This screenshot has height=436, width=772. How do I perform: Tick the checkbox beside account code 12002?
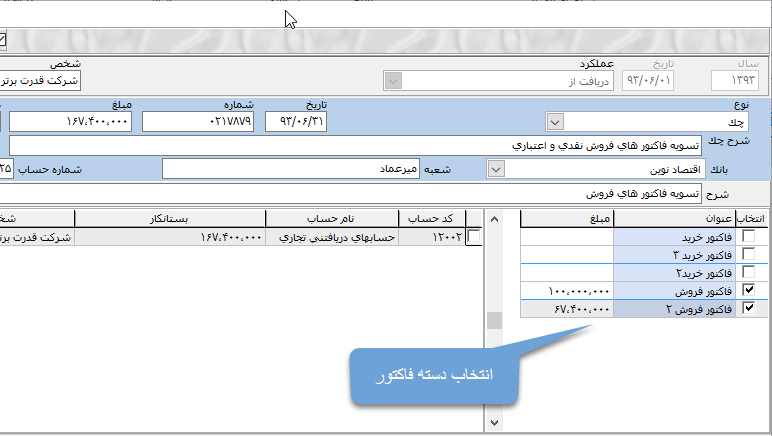(x=474, y=237)
